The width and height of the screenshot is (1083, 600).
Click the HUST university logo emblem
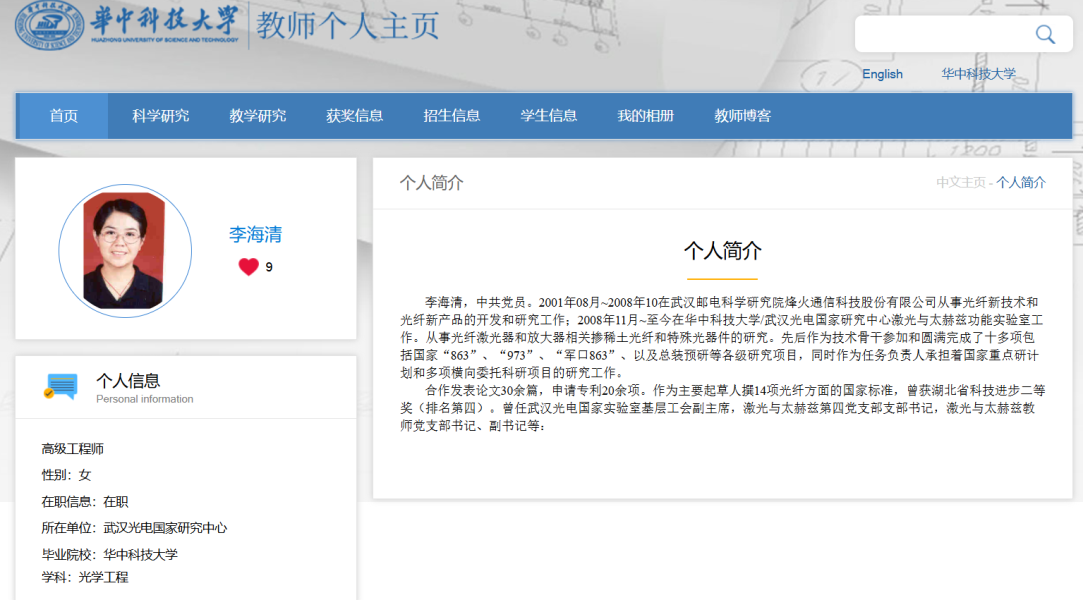(49, 25)
